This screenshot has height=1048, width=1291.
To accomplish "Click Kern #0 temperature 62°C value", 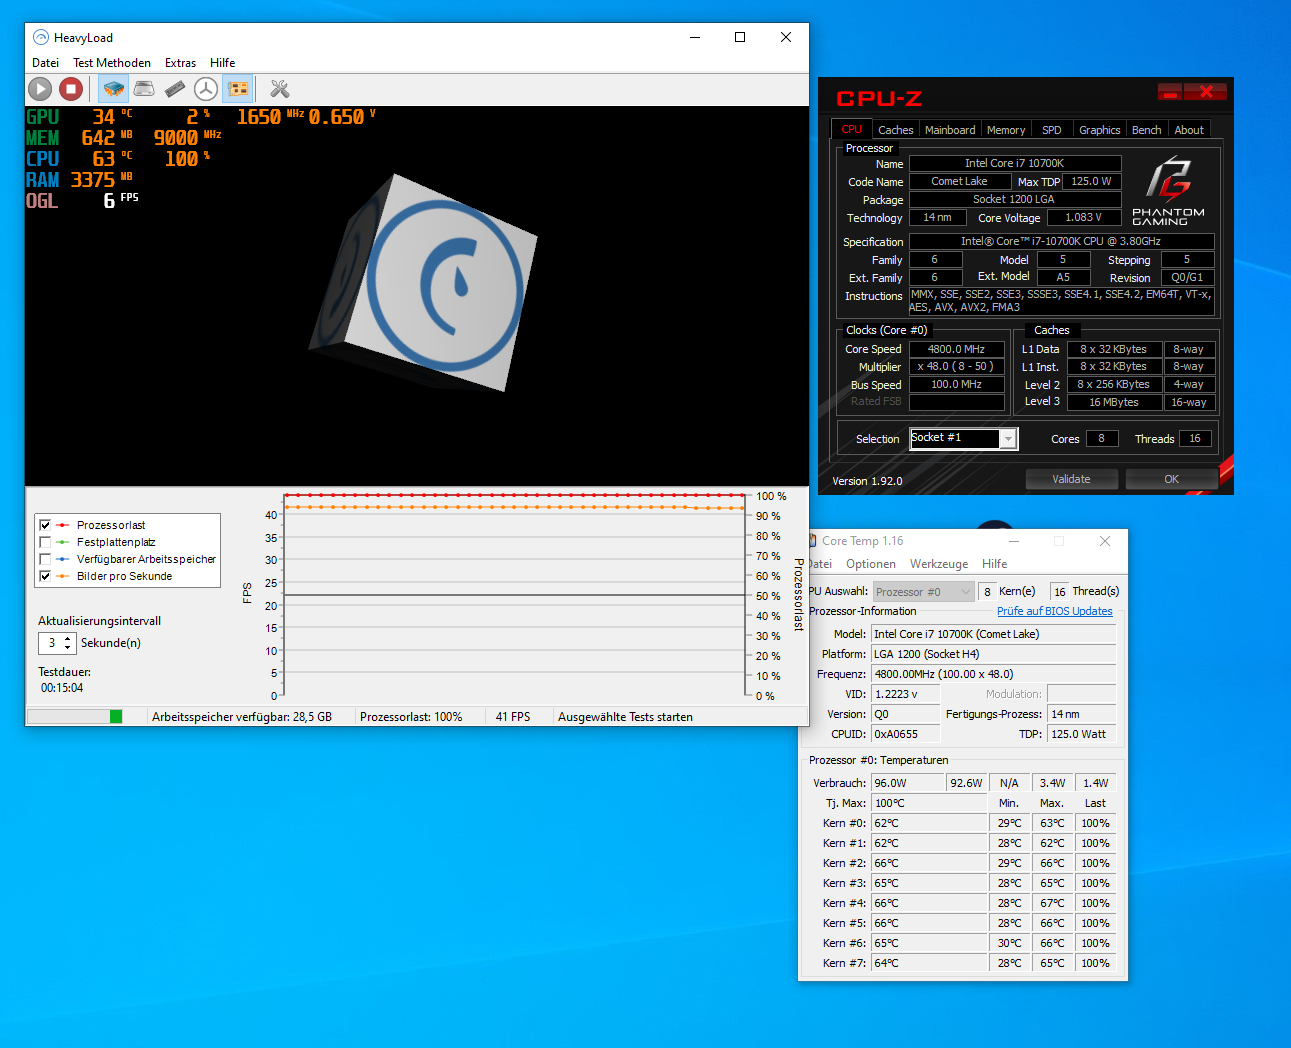I will tap(929, 823).
